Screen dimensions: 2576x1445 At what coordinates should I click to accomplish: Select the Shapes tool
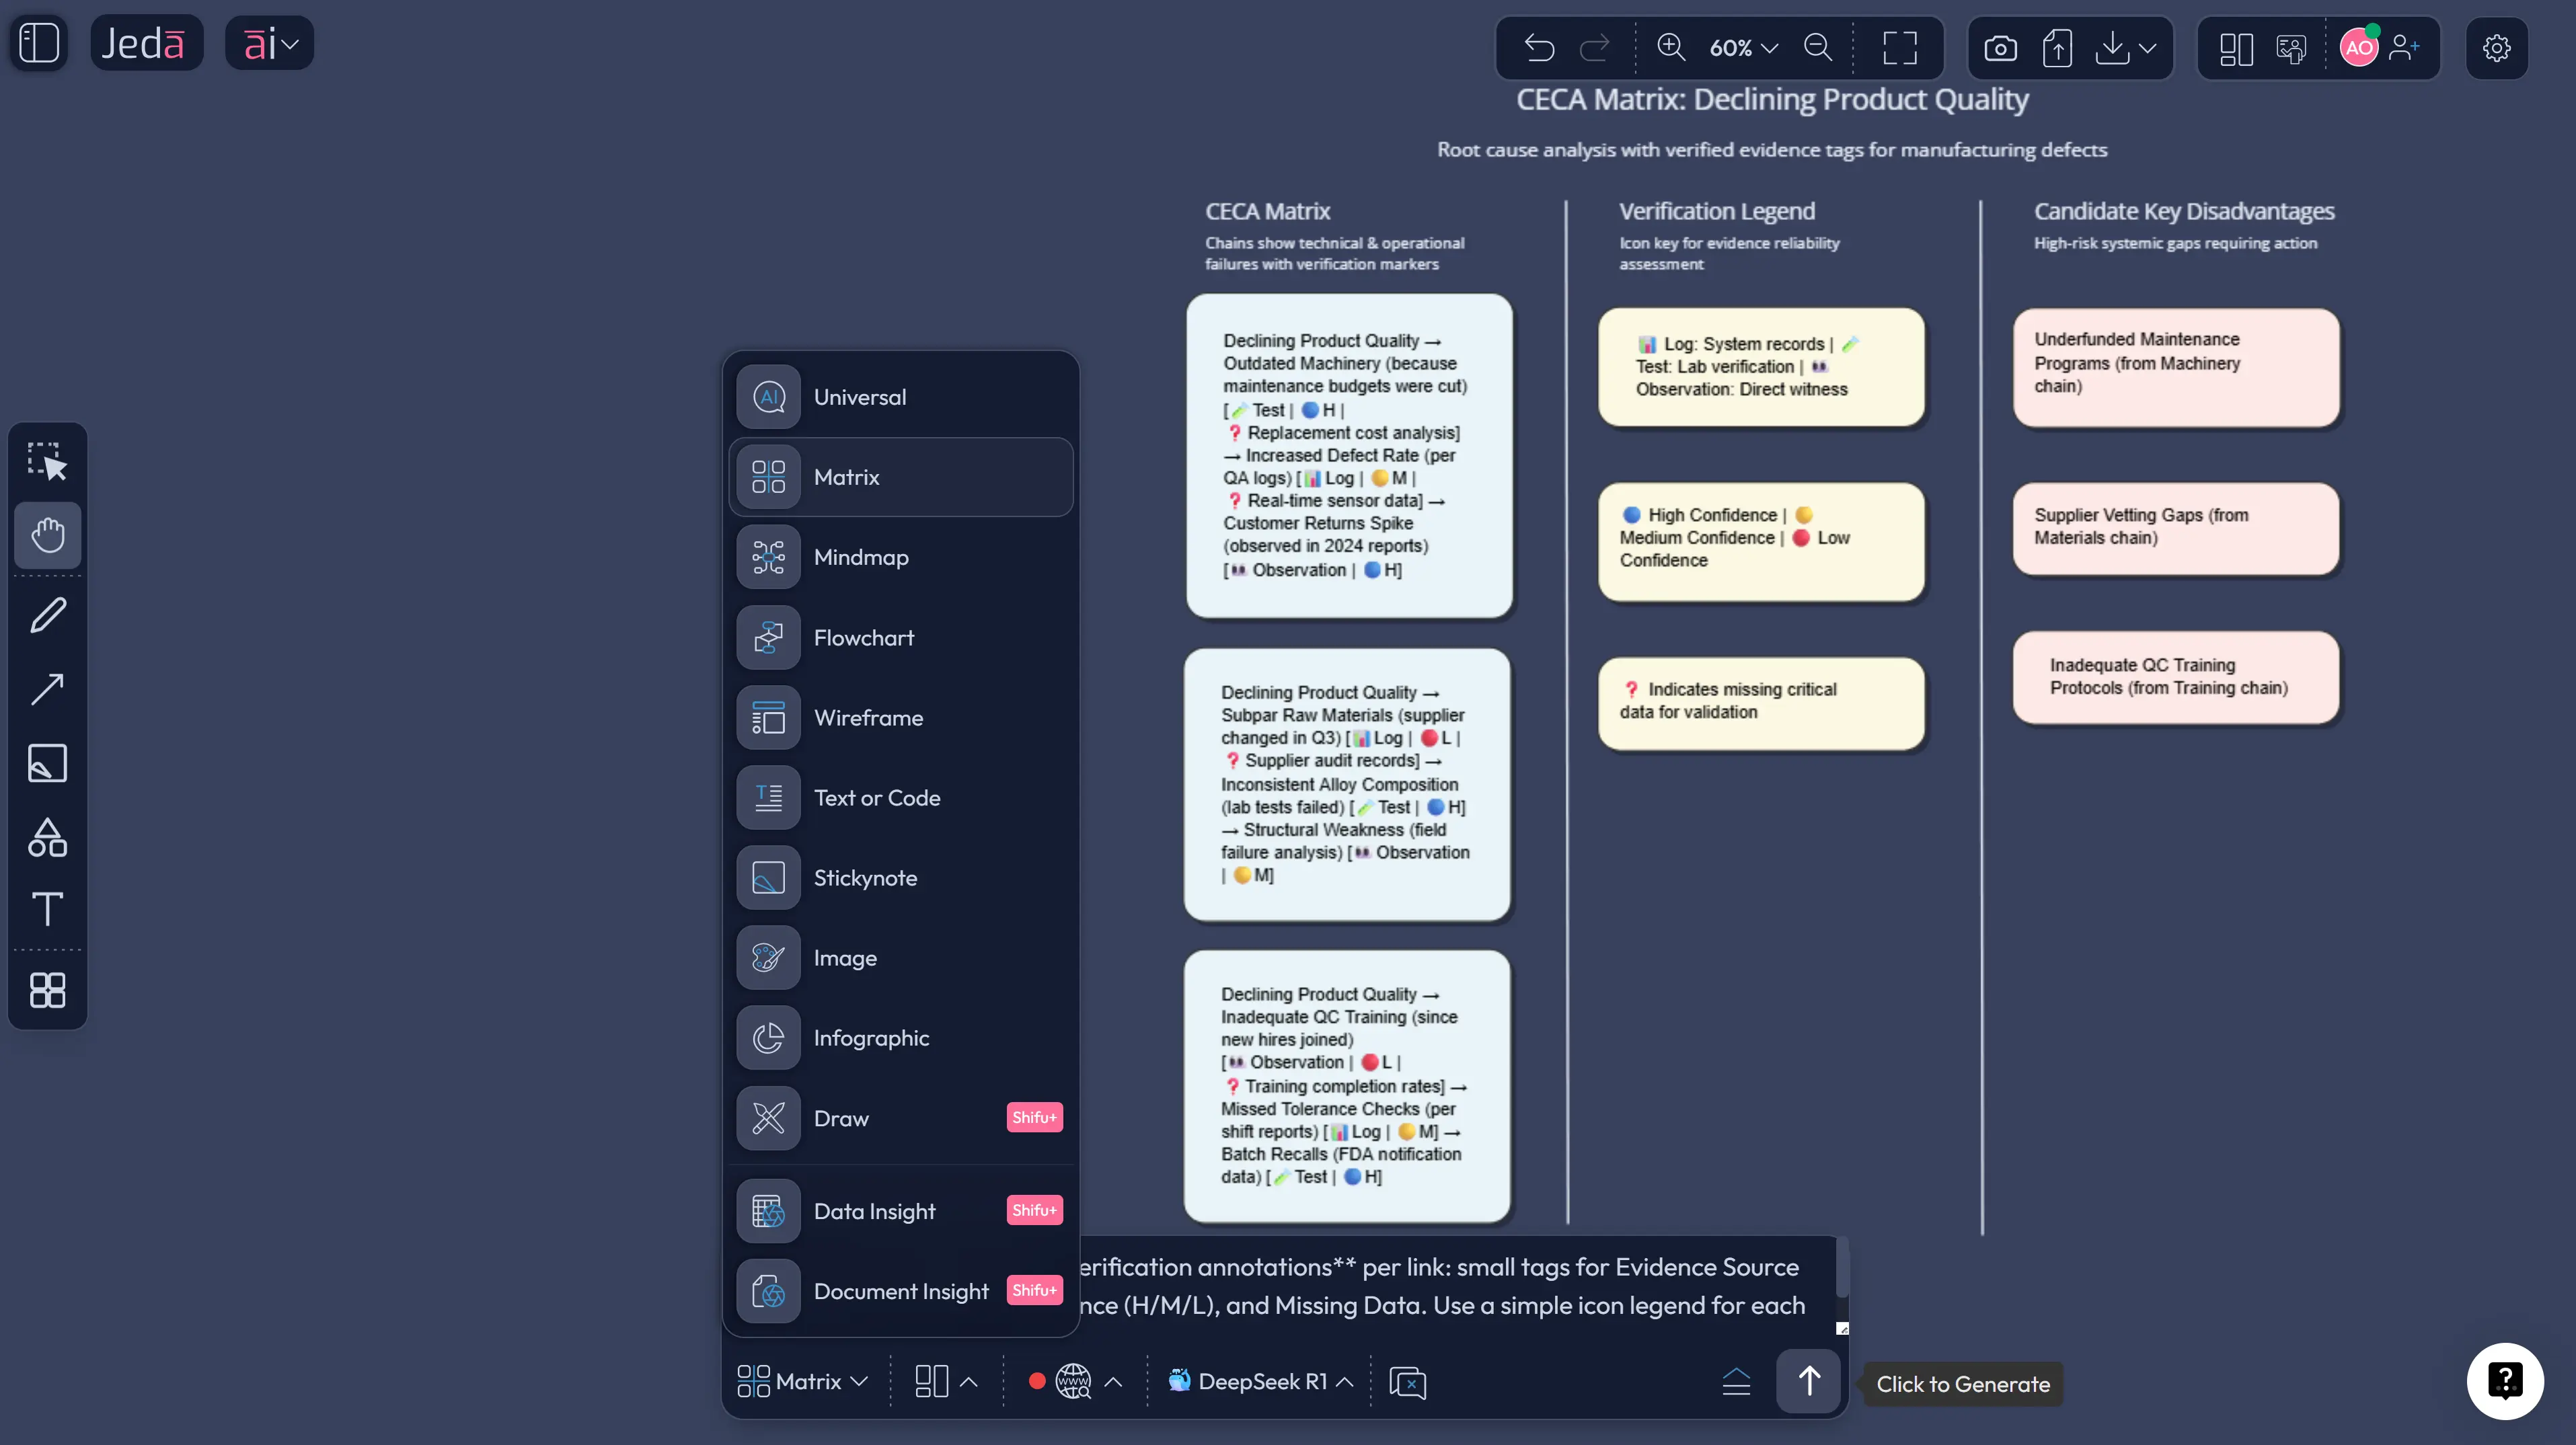47,838
